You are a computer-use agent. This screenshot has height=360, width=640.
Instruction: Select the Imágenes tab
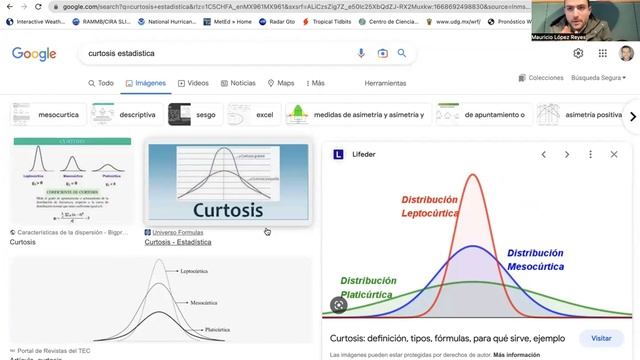click(146, 83)
